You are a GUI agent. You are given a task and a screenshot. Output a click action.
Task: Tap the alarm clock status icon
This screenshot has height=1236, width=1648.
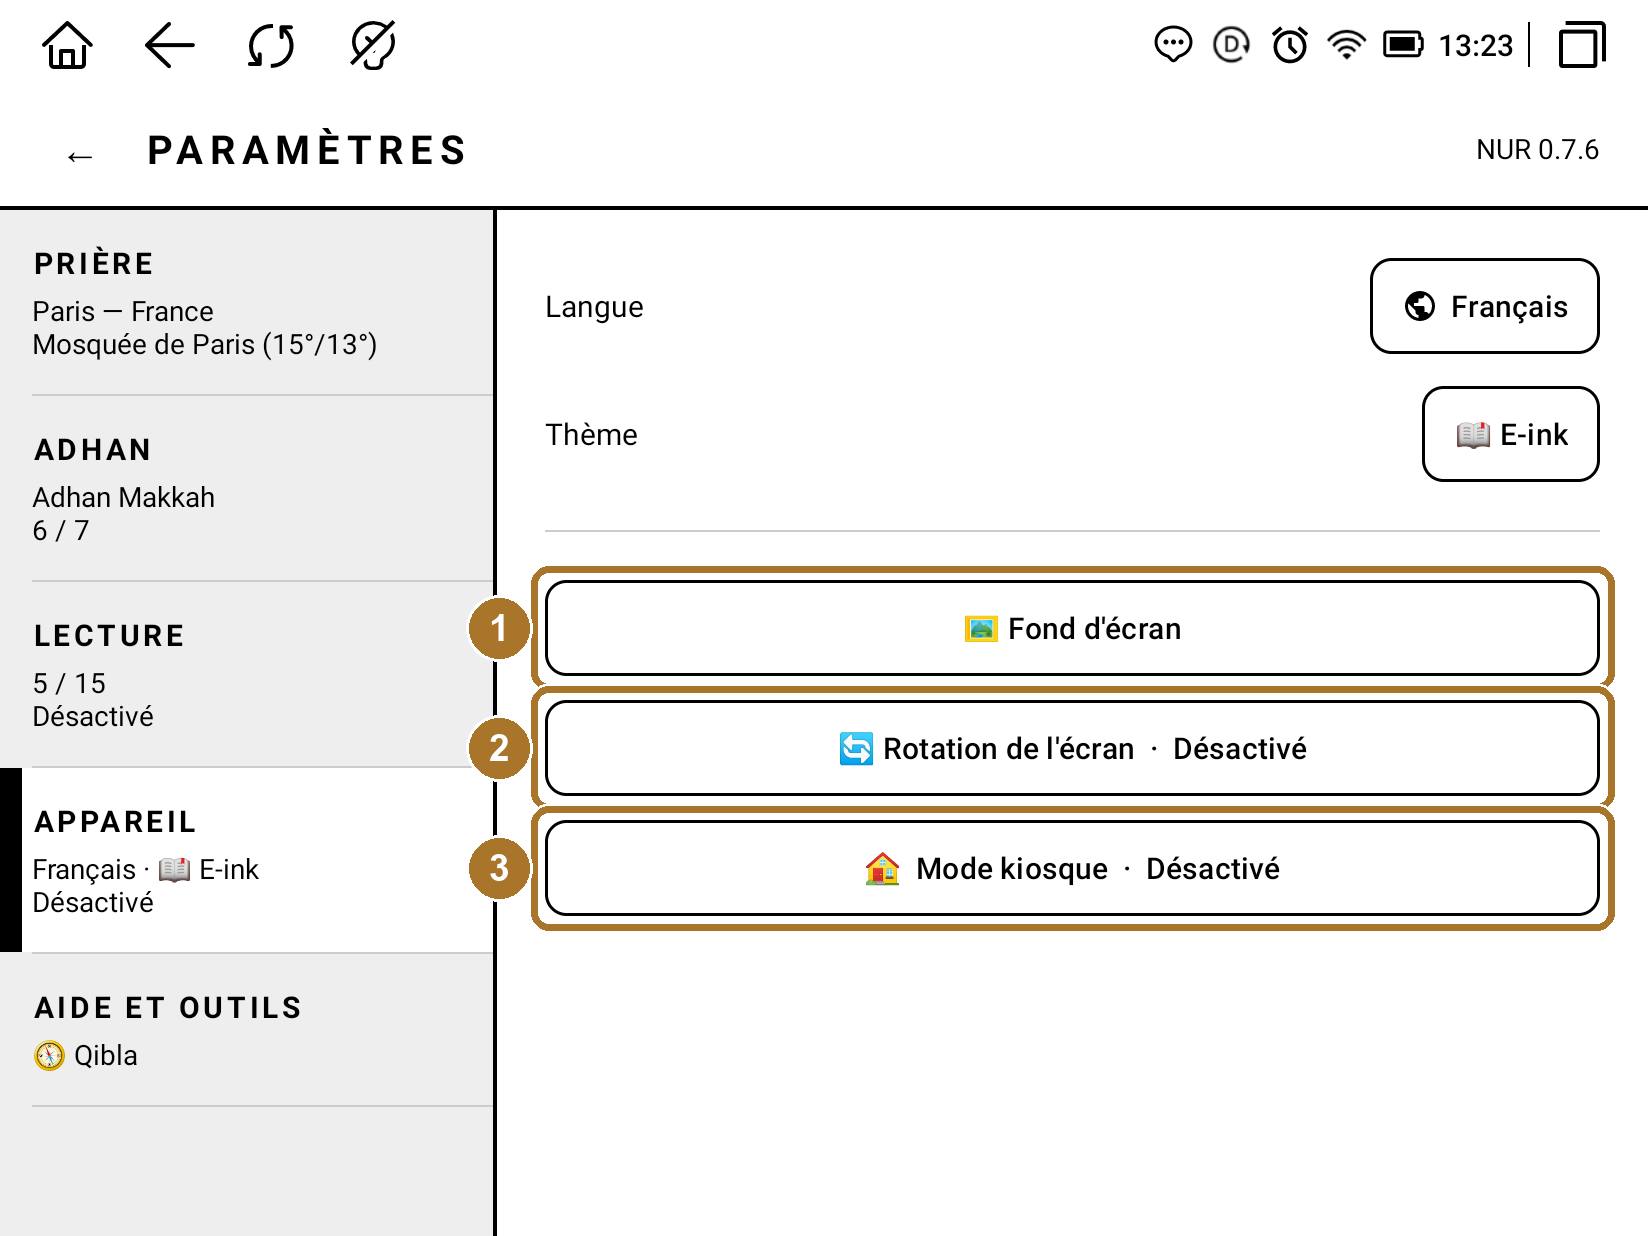point(1289,45)
